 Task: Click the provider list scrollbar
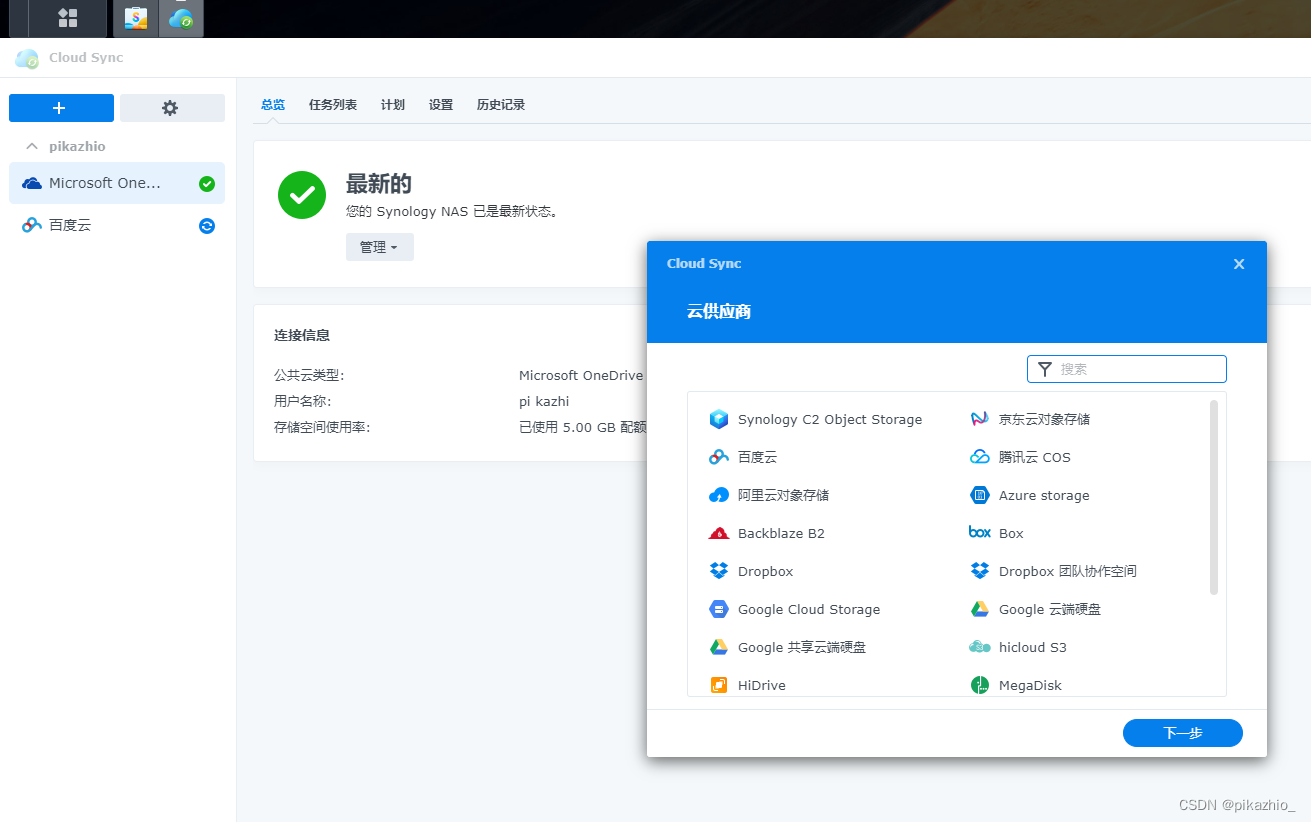1214,497
